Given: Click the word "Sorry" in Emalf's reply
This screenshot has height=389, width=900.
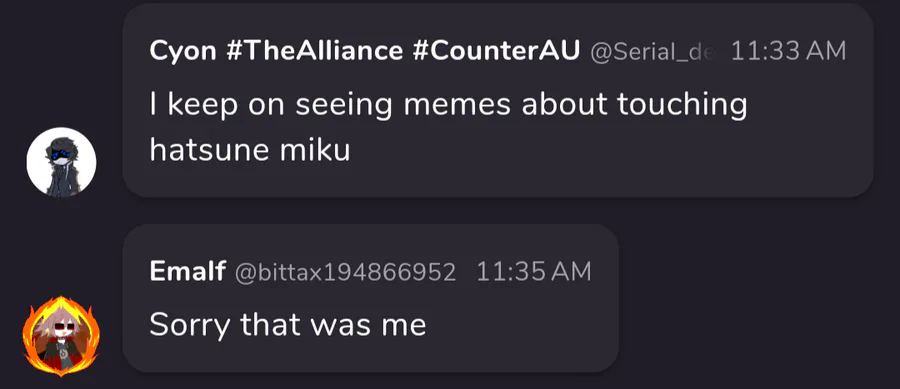Looking at the screenshot, I should pyautogui.click(x=189, y=326).
